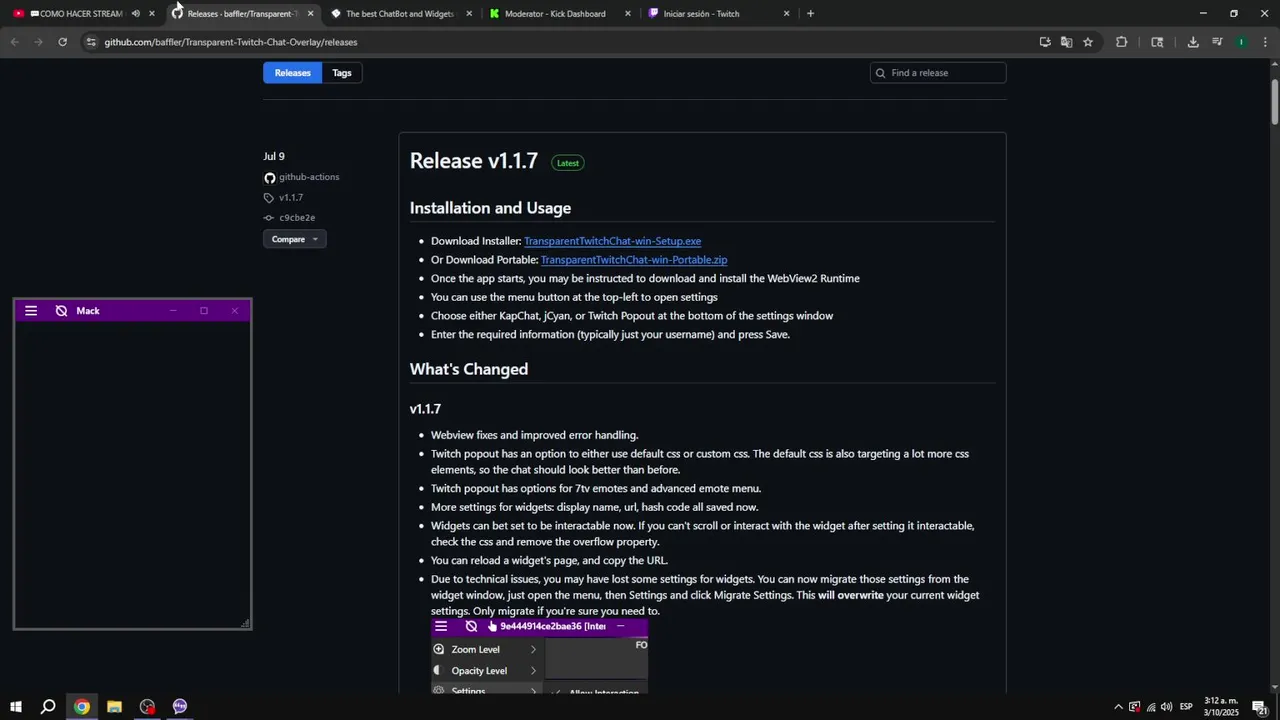Select the Tags tab on GitHub
The image size is (1280, 720).
point(342,73)
